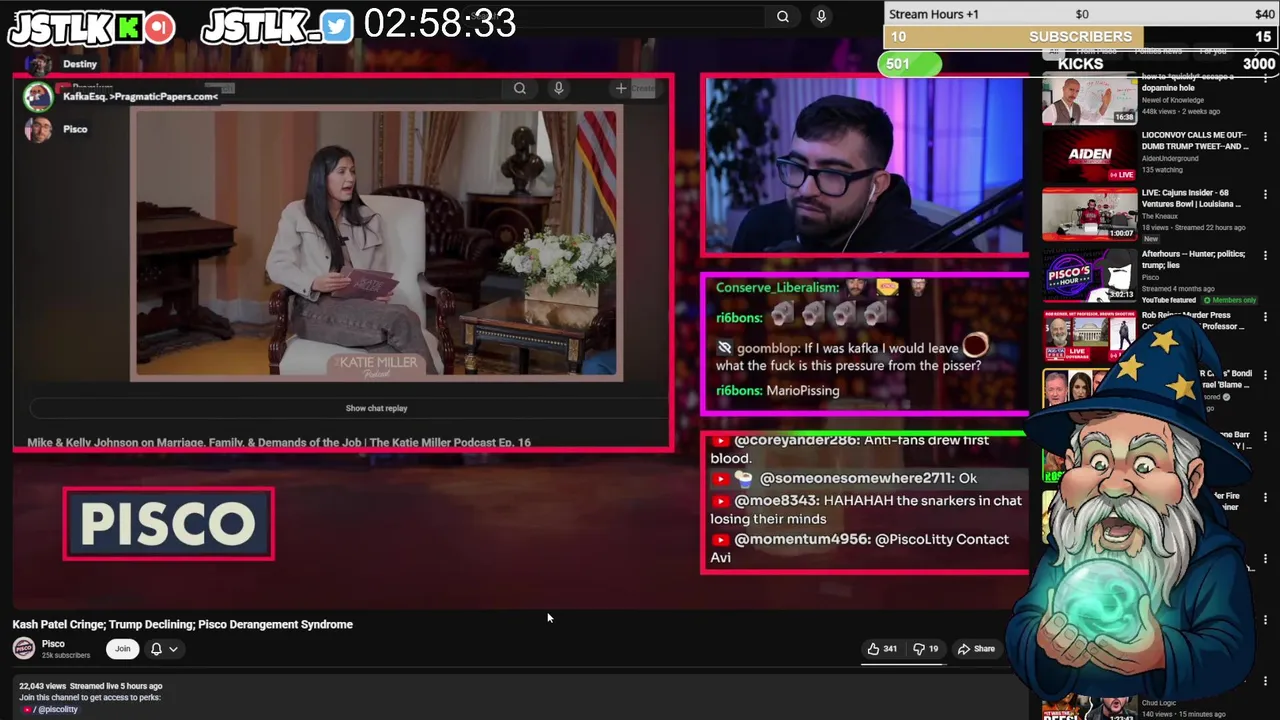The image size is (1280, 720).
Task: Open the Cajuns Insider 1:00:07 thumbnail
Action: 1089,214
